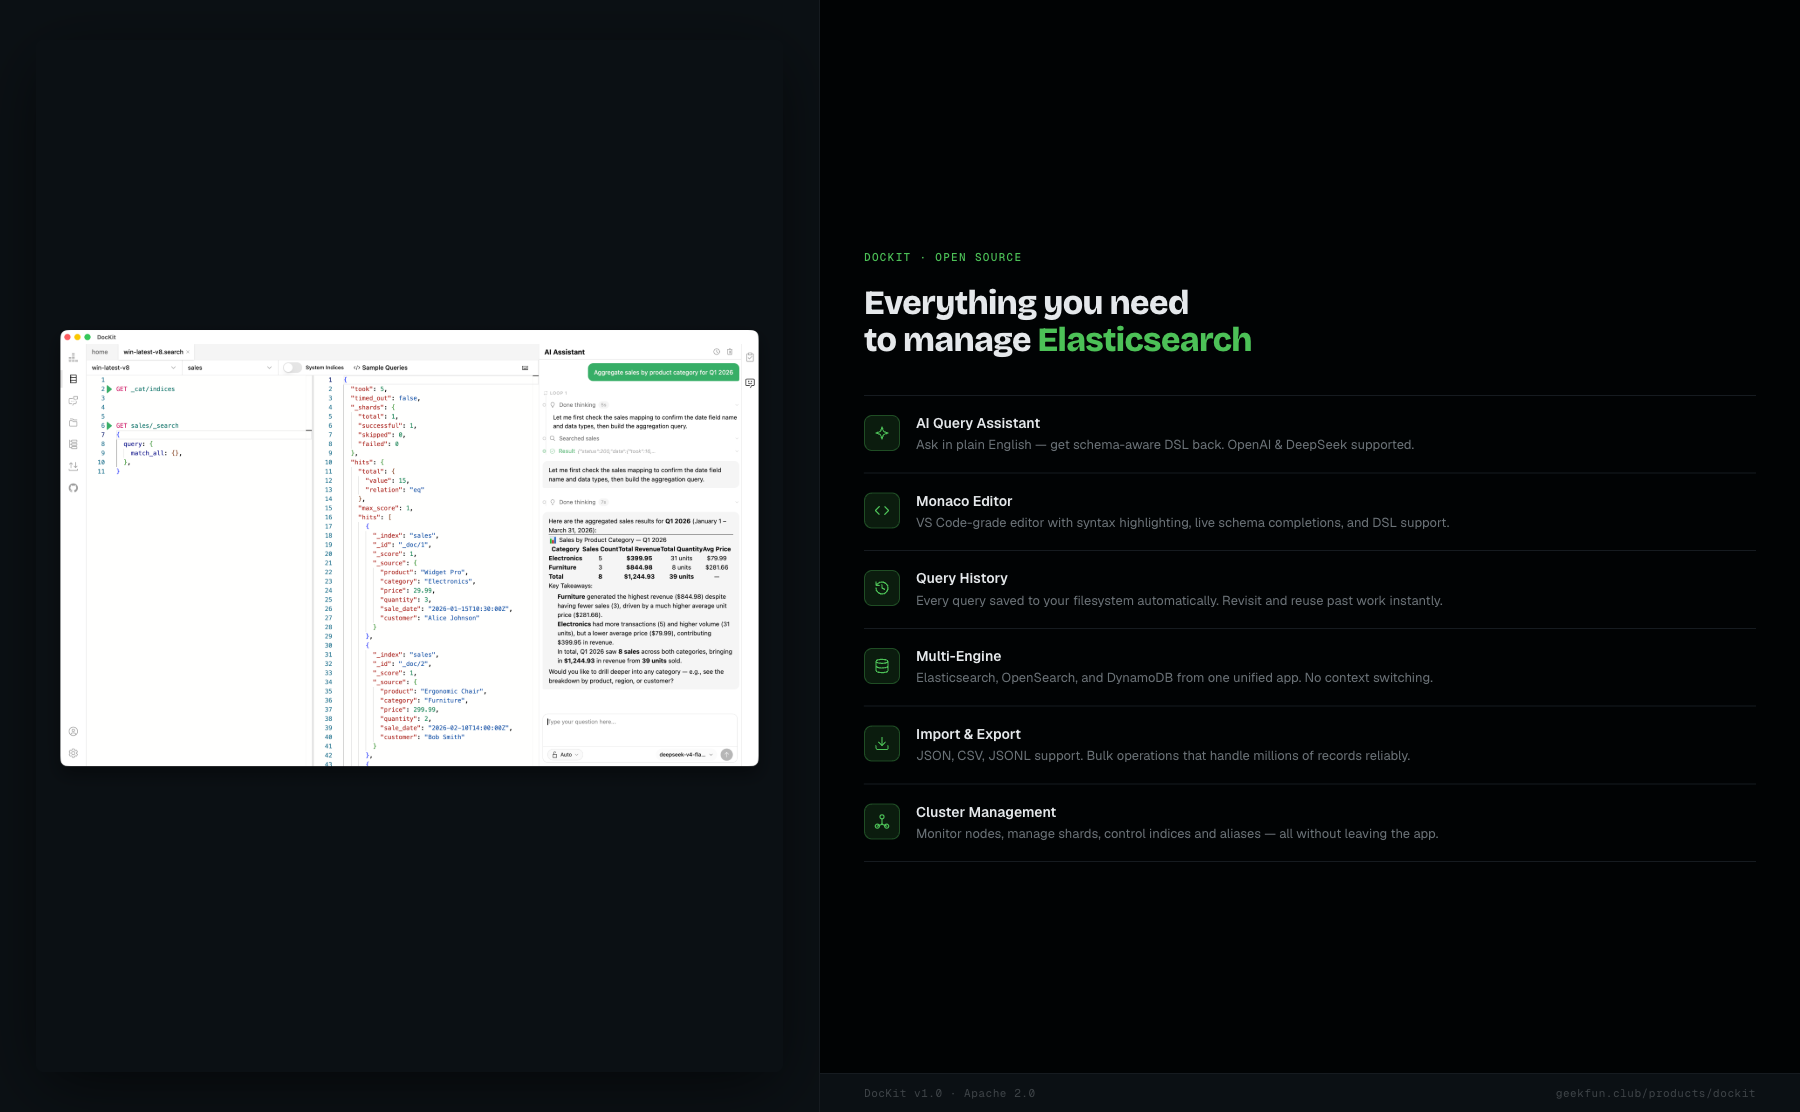The image size is (1800, 1112).
Task: Click the geekfun.club/products/dockit link
Action: (1655, 1093)
